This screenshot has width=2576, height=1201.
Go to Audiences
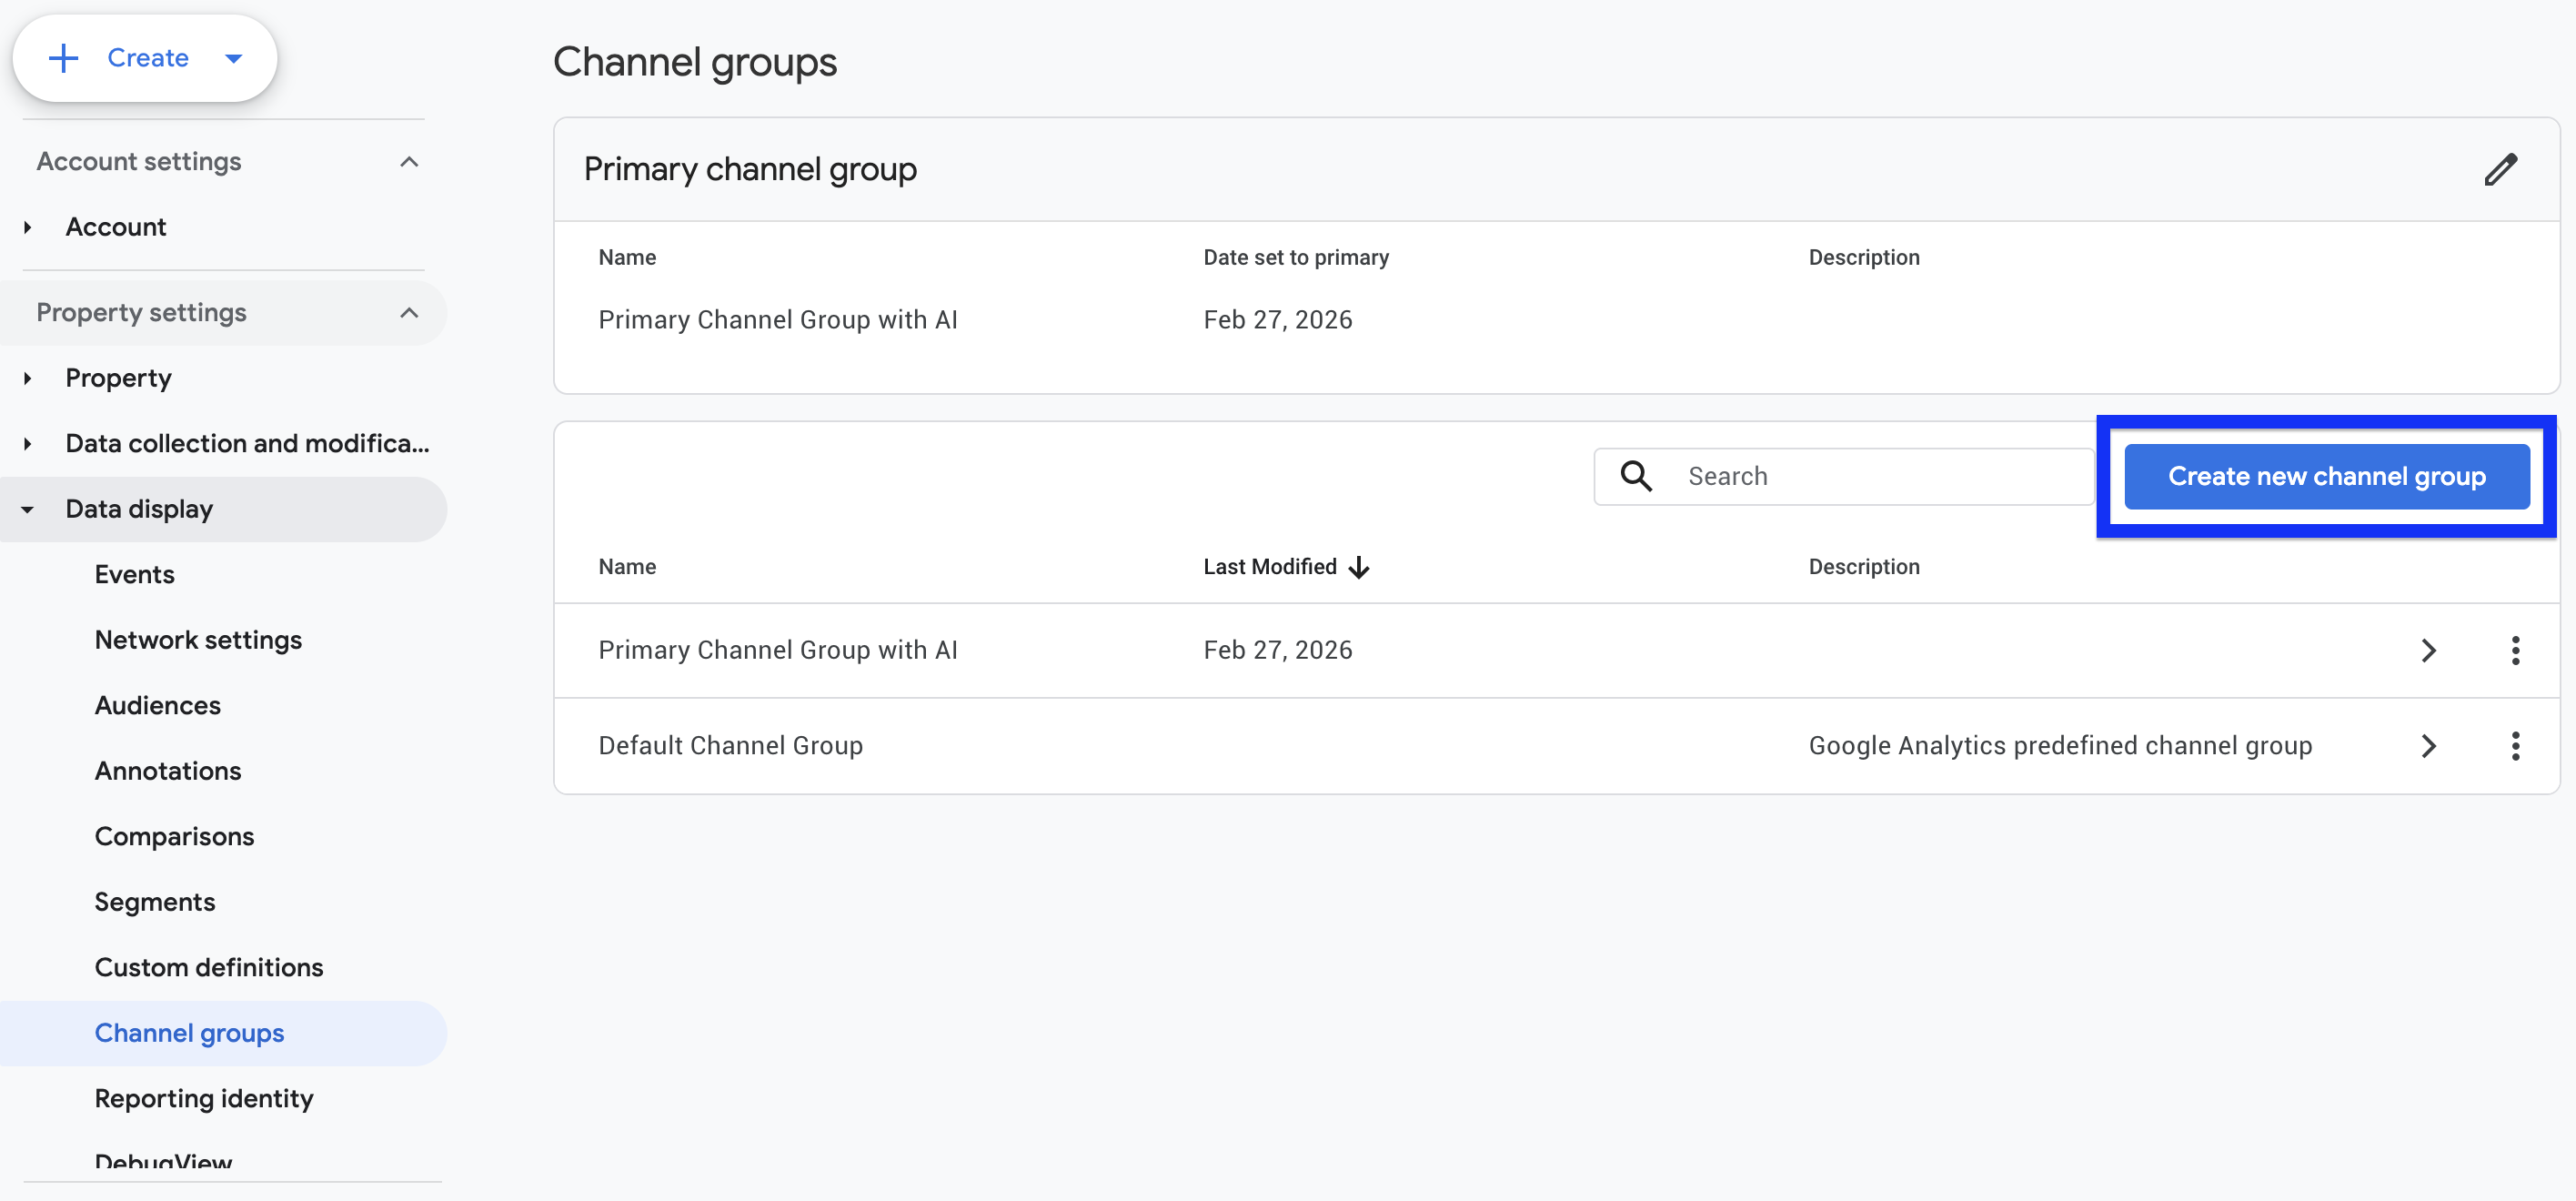coord(158,706)
